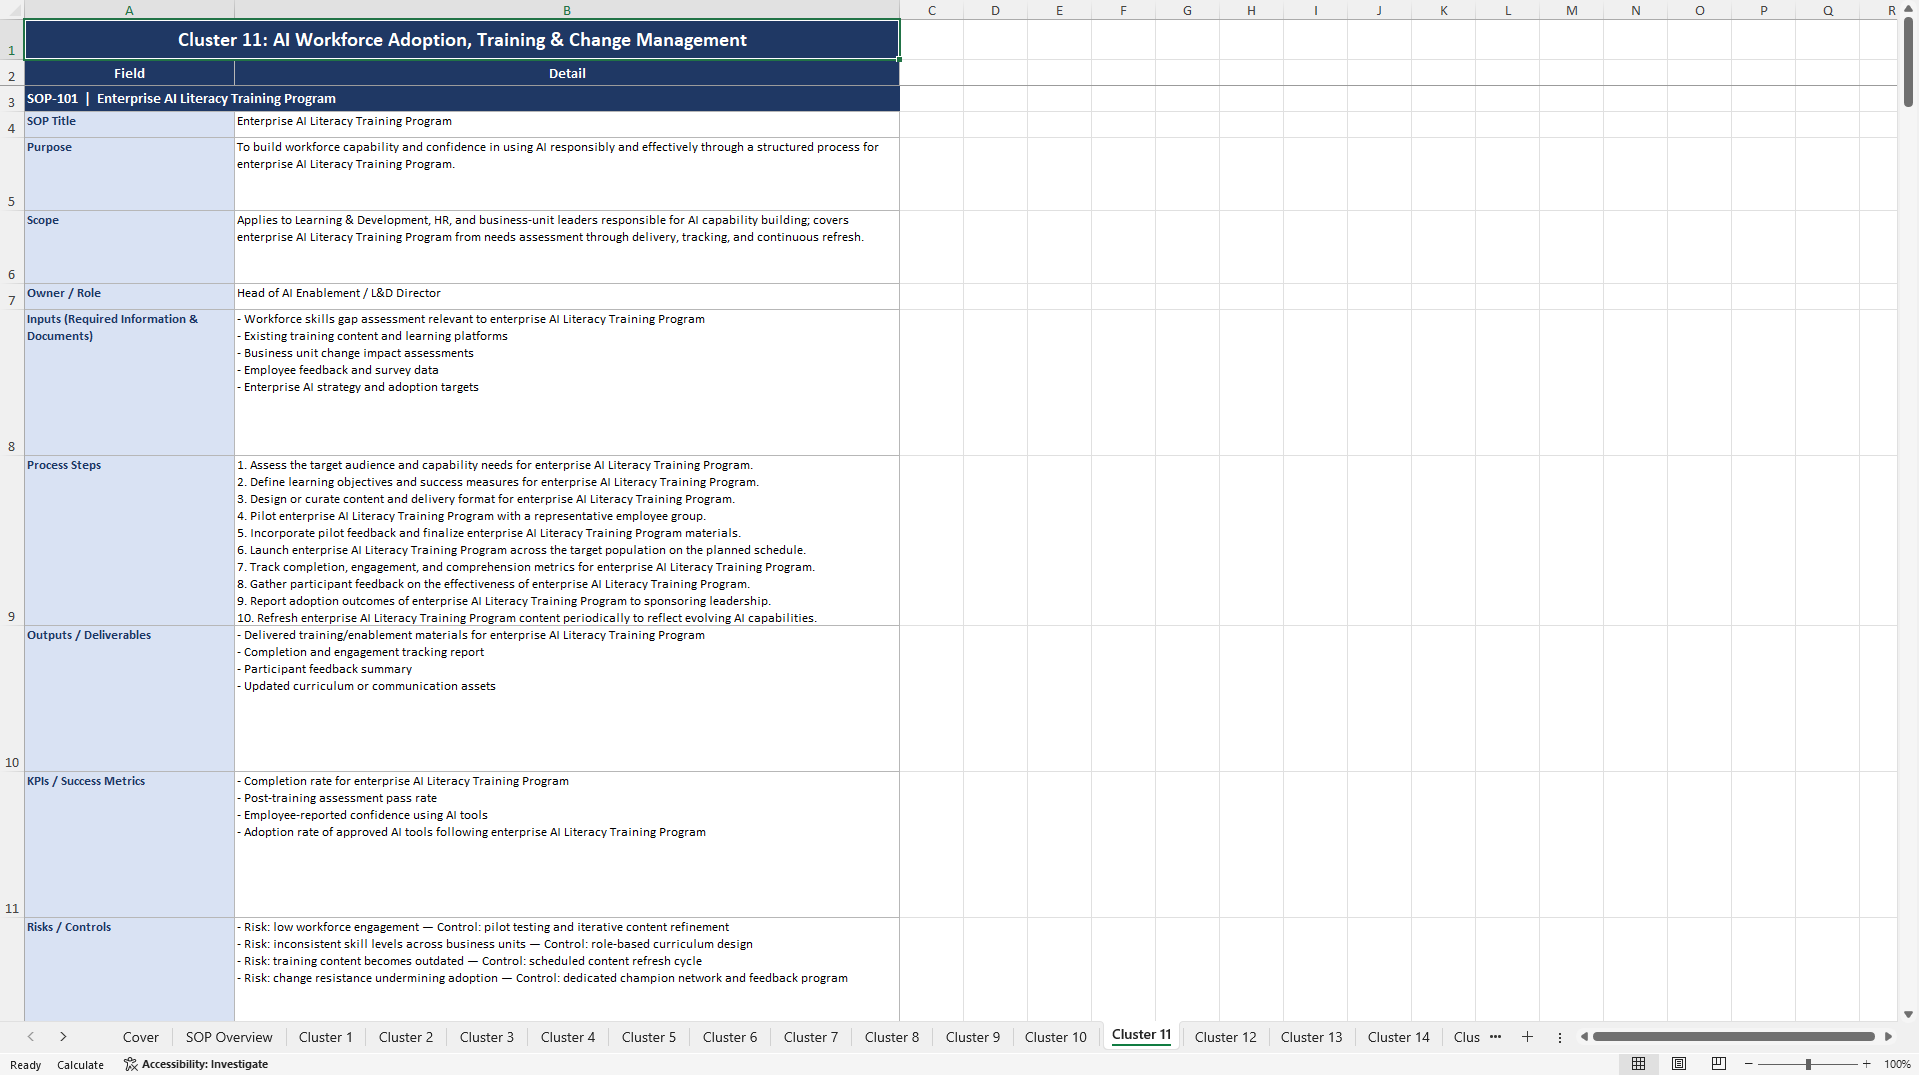The width and height of the screenshot is (1919, 1075).
Task: Switch to Normal view icon
Action: 1638,1064
